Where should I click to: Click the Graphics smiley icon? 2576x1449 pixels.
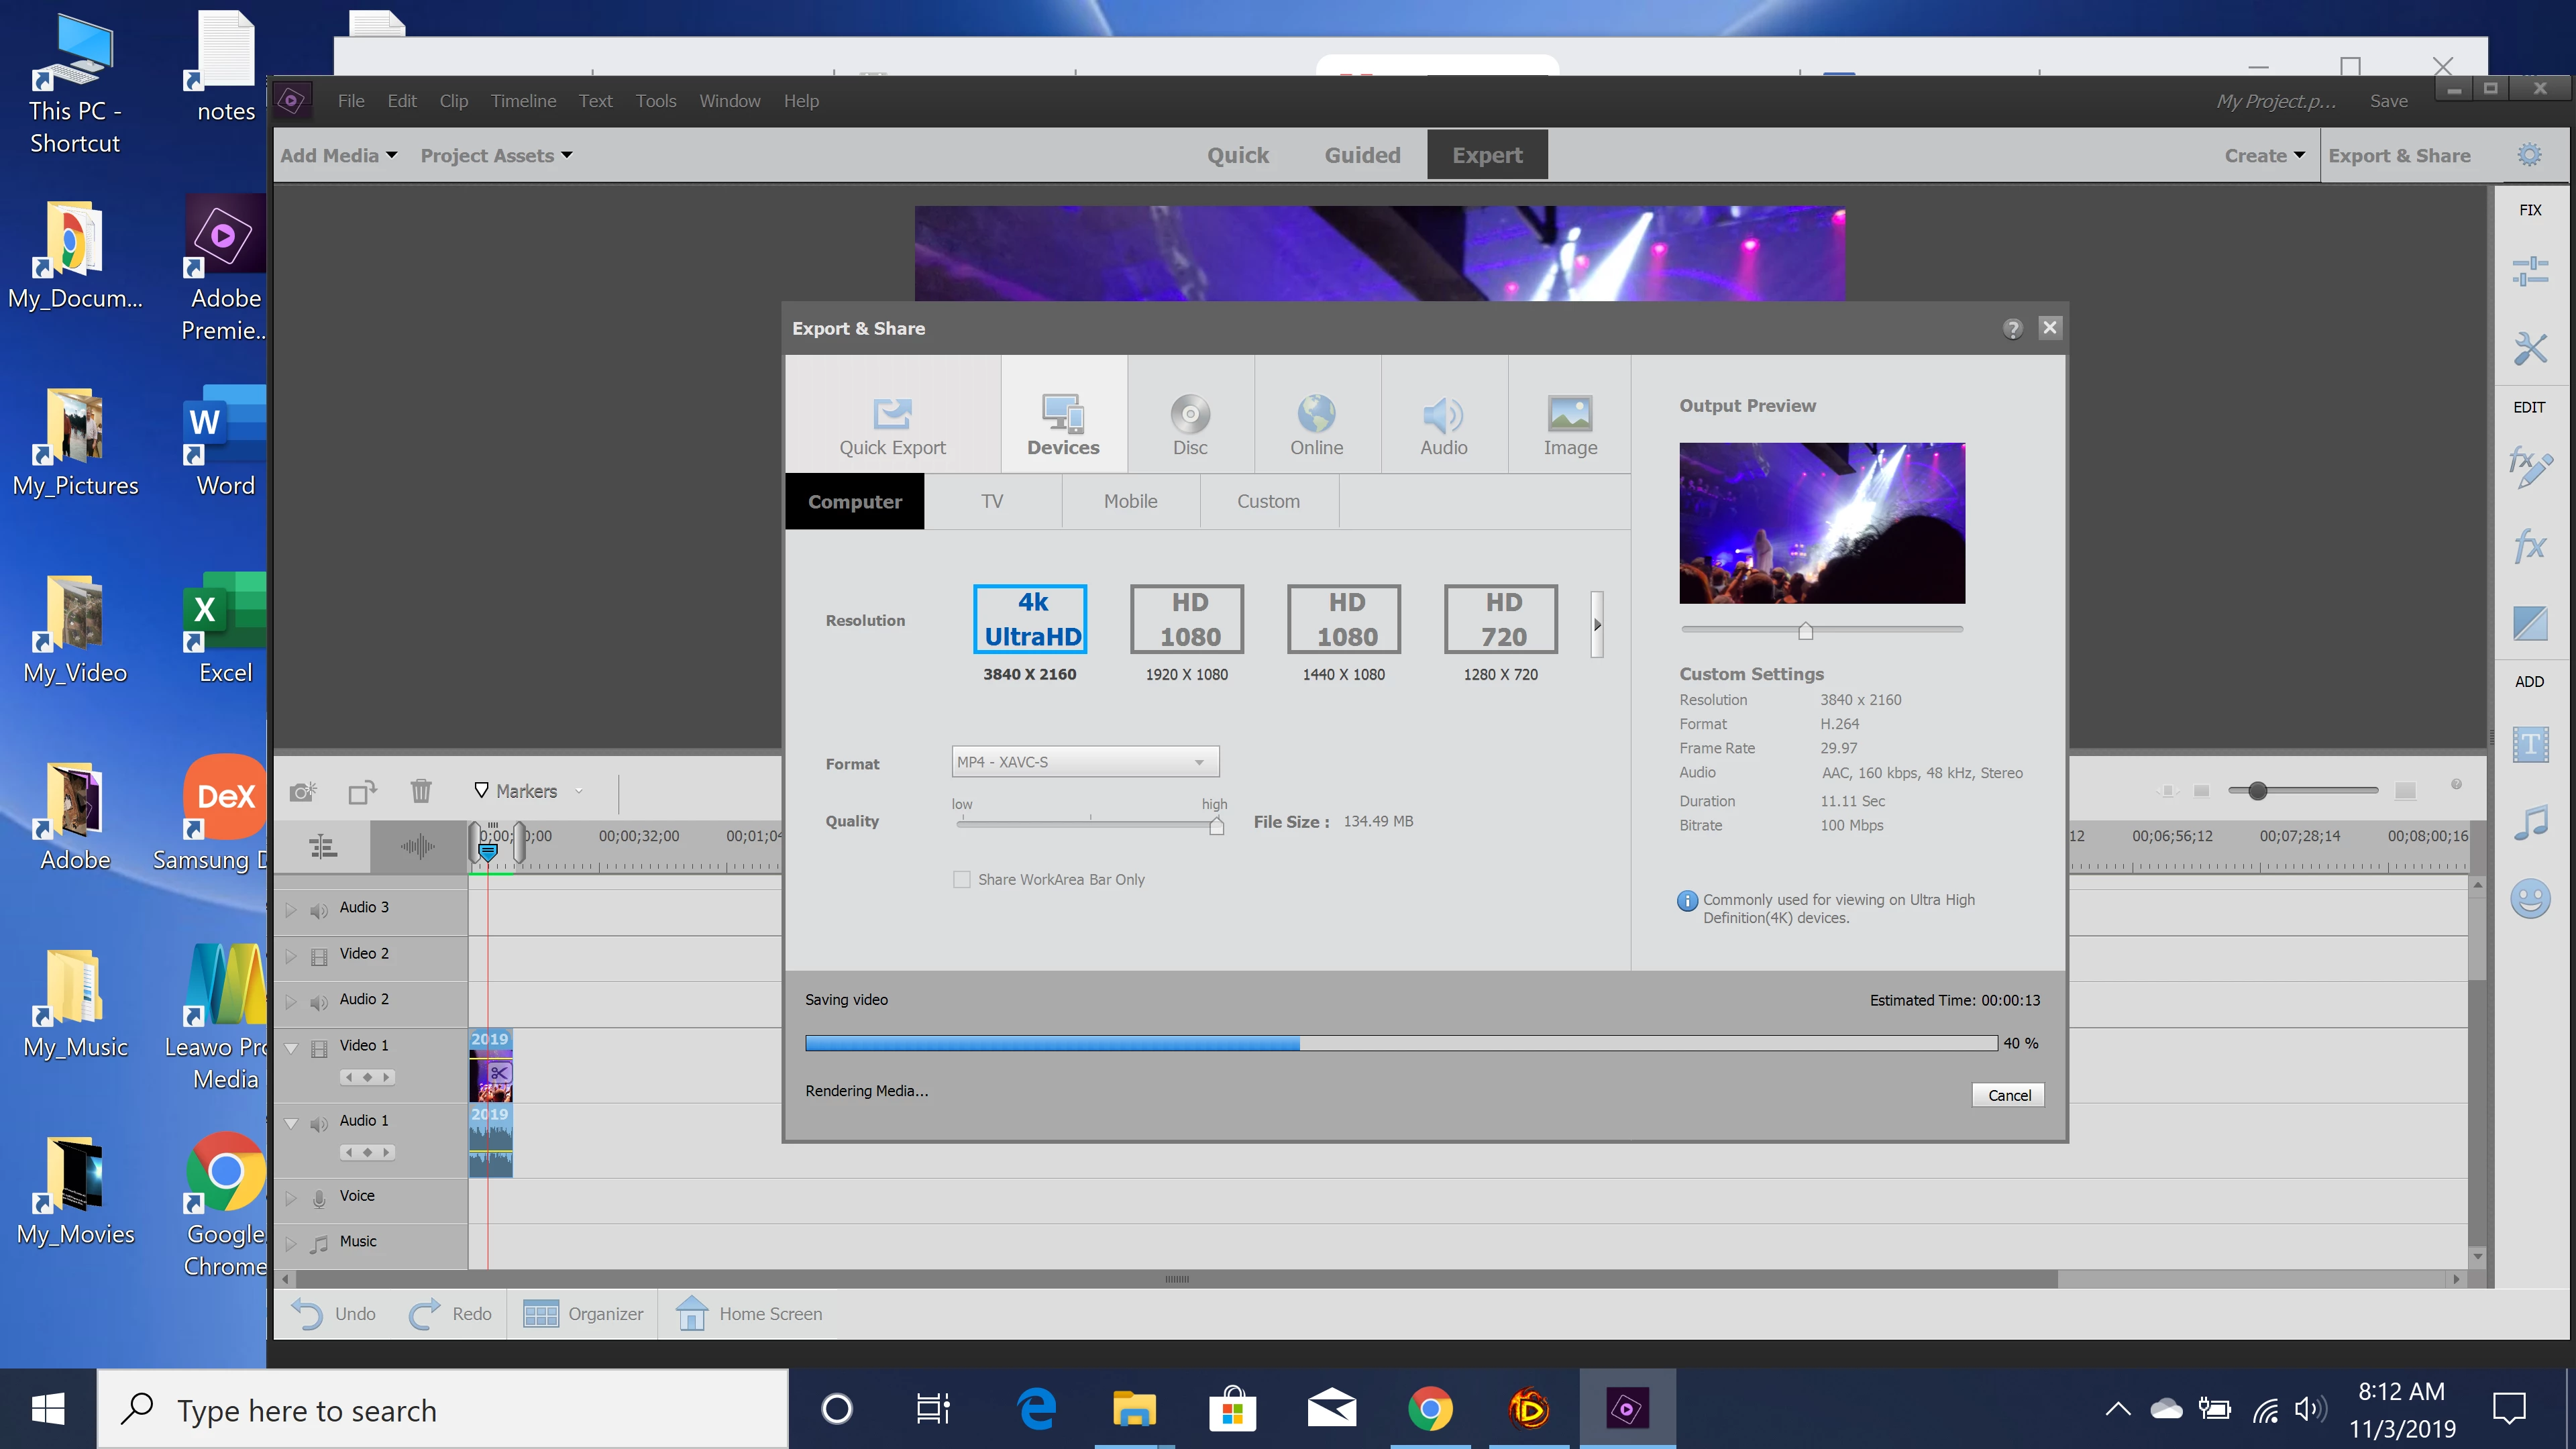click(x=2530, y=898)
